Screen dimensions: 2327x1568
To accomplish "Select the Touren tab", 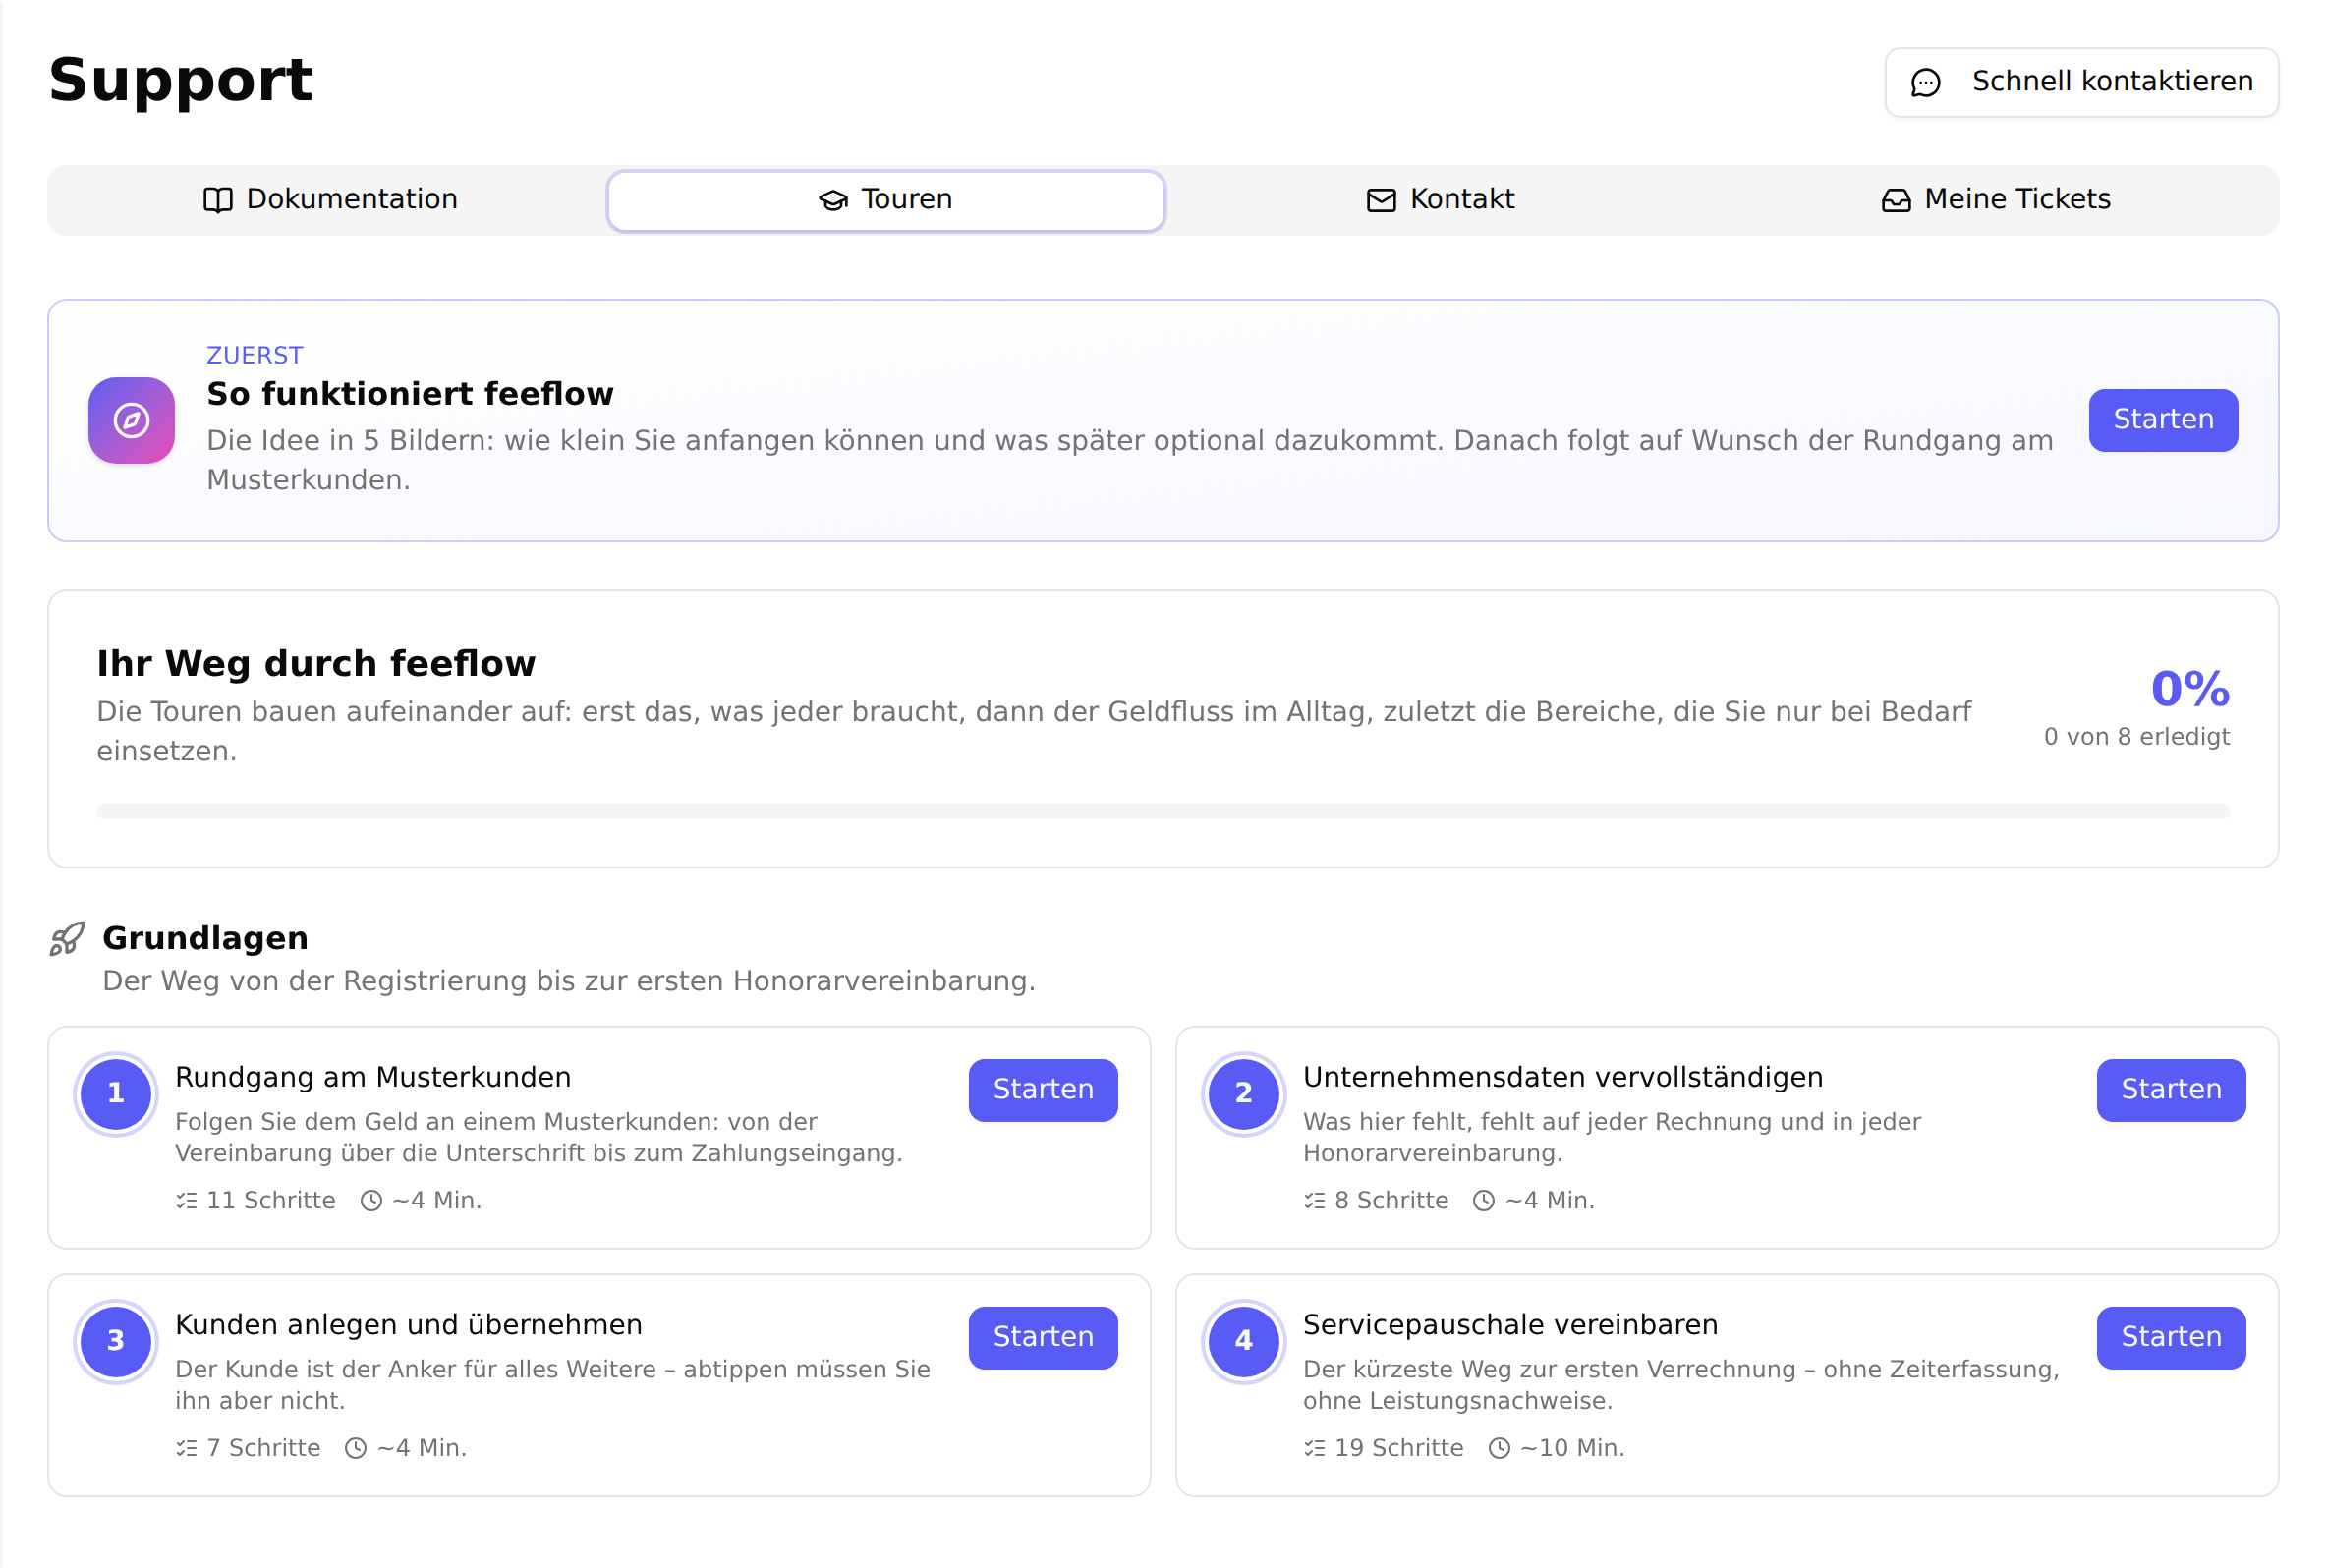I will 885,200.
